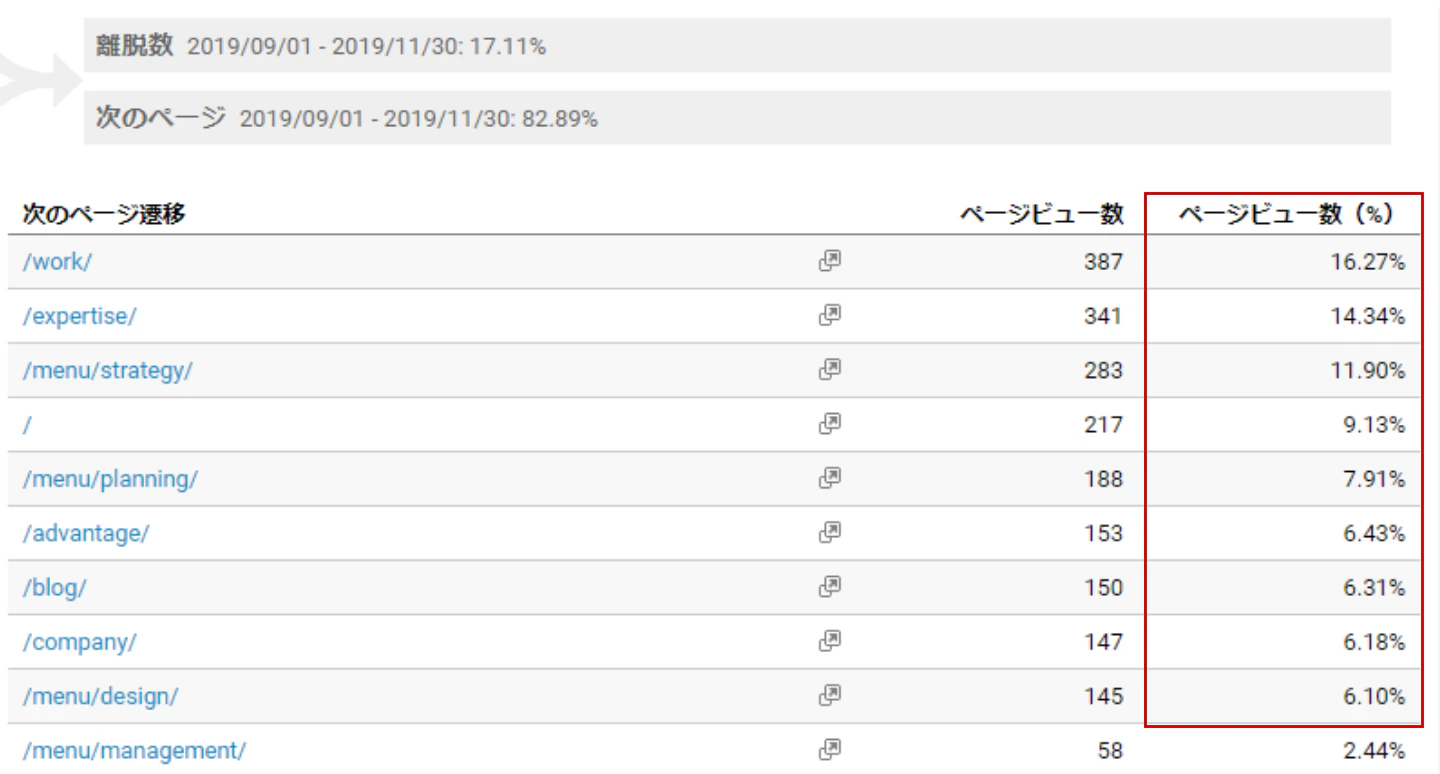Open the /work/ page link
The image size is (1440, 774).
57,262
